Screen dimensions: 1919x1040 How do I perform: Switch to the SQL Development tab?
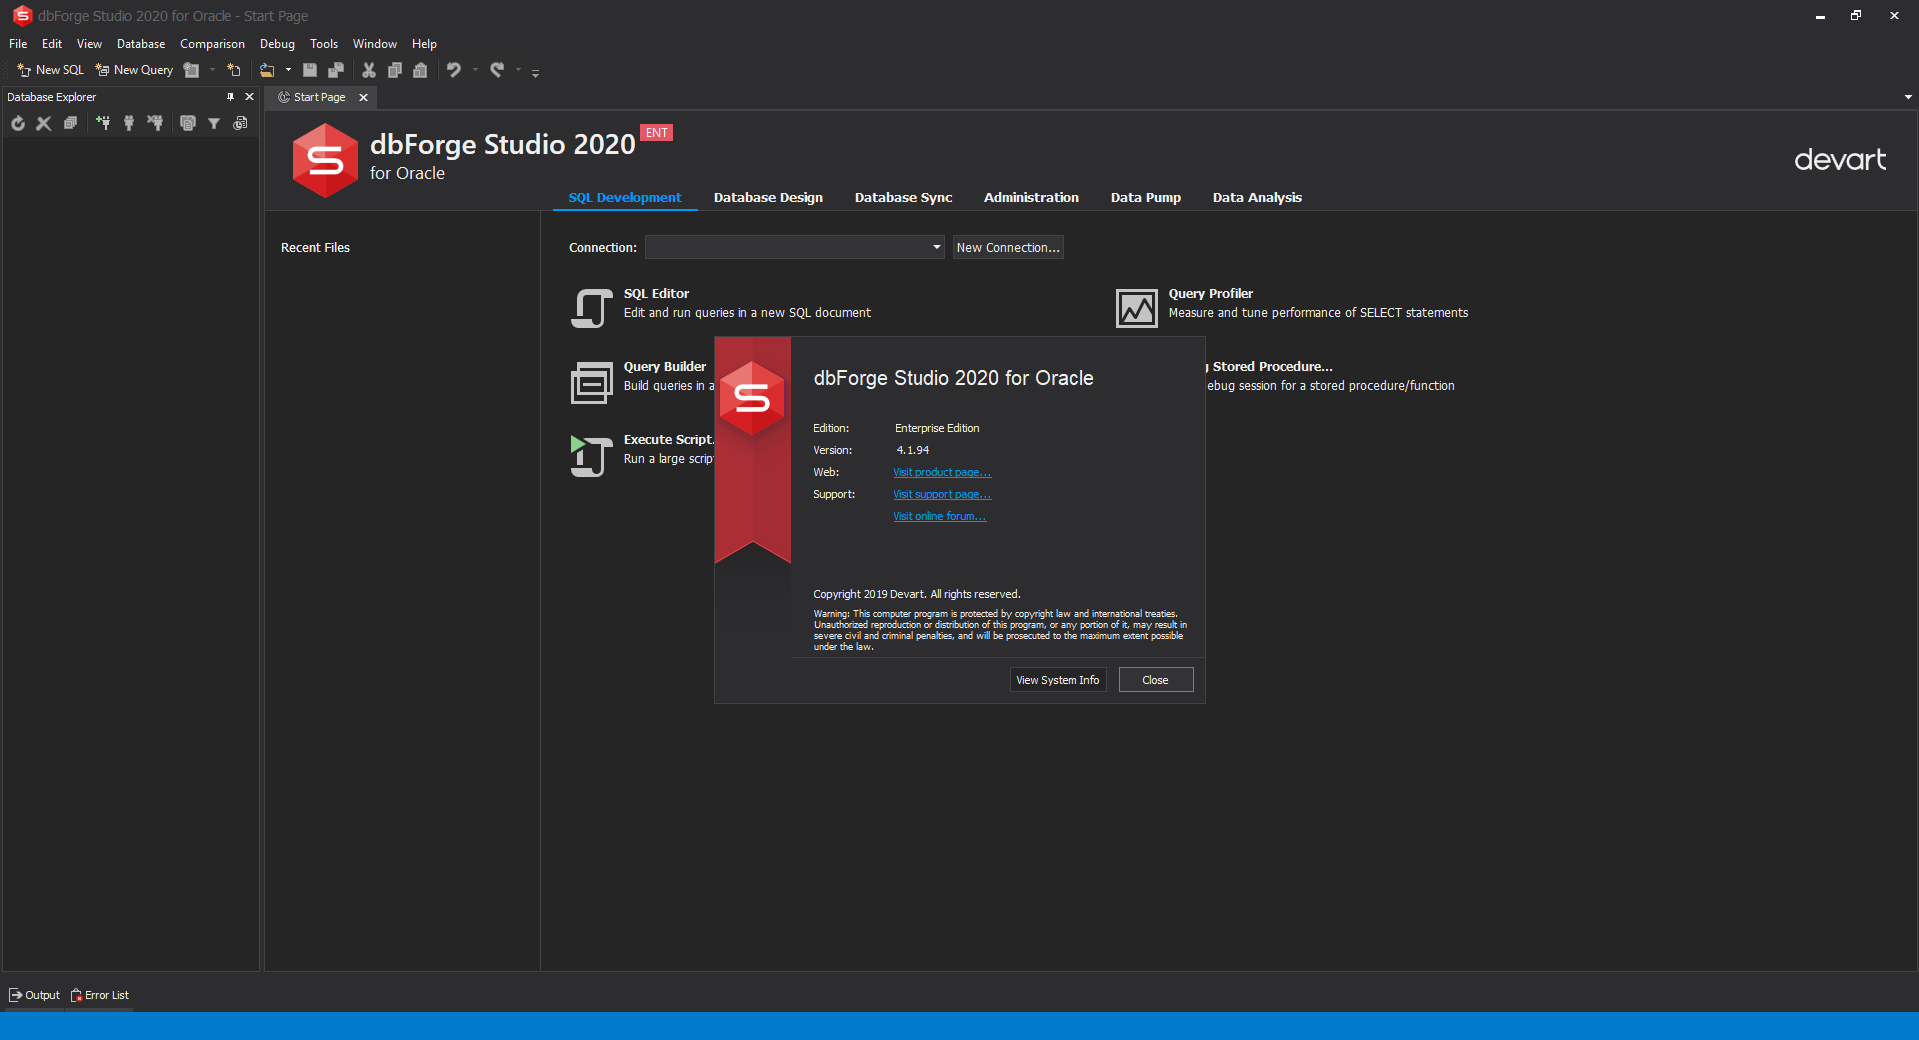click(x=625, y=198)
